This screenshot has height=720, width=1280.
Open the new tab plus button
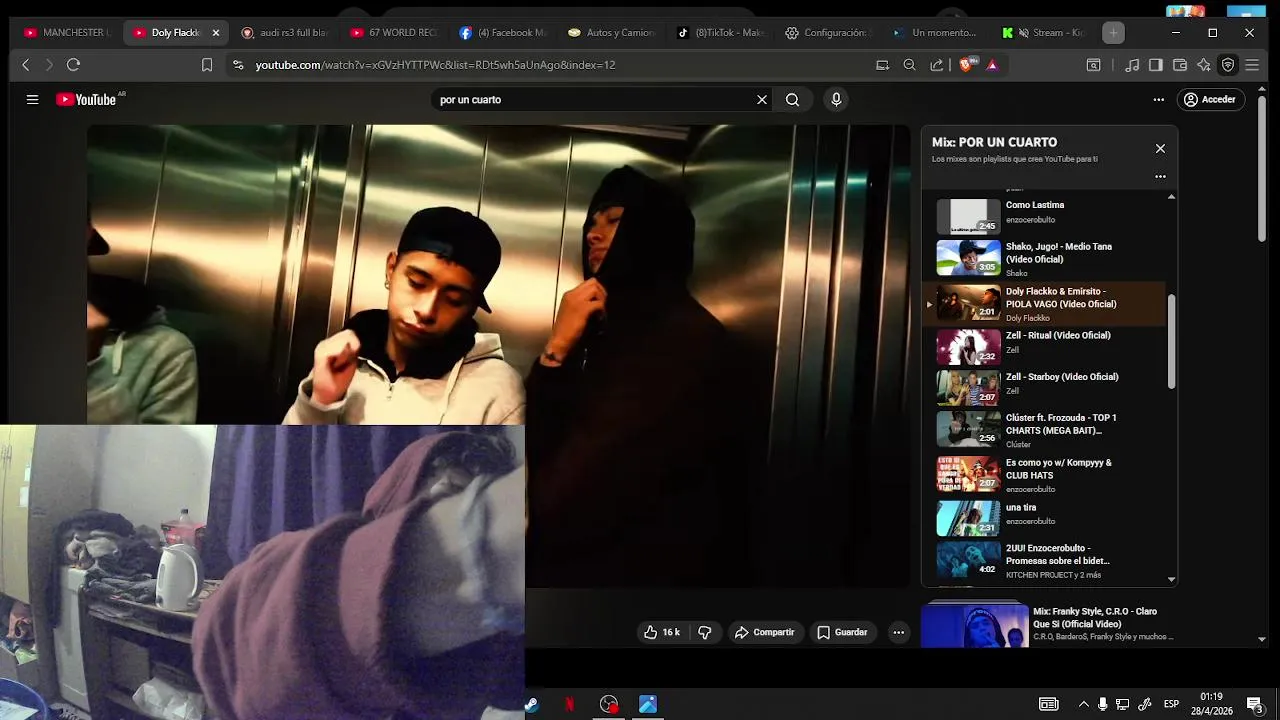click(1113, 33)
